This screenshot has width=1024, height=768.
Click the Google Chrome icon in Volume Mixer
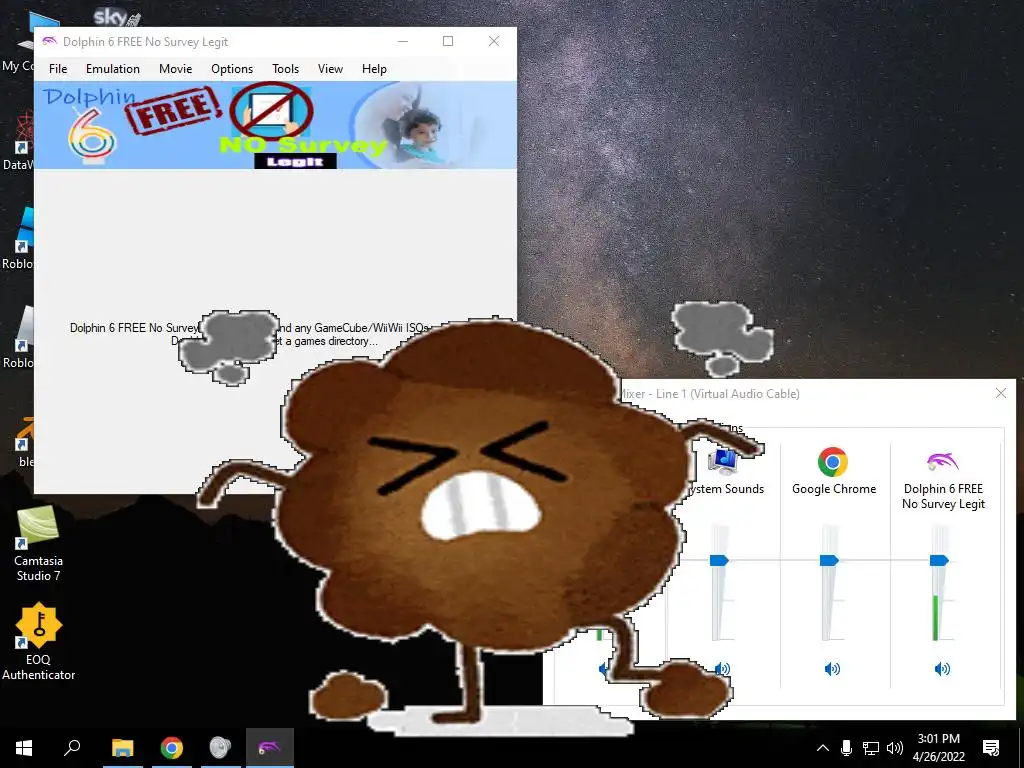click(833, 462)
